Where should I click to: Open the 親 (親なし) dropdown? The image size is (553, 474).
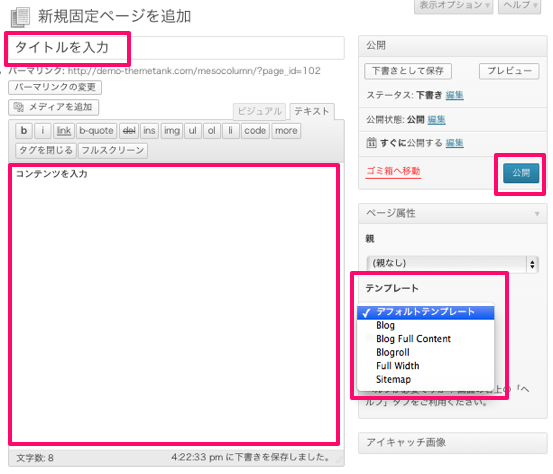452,263
